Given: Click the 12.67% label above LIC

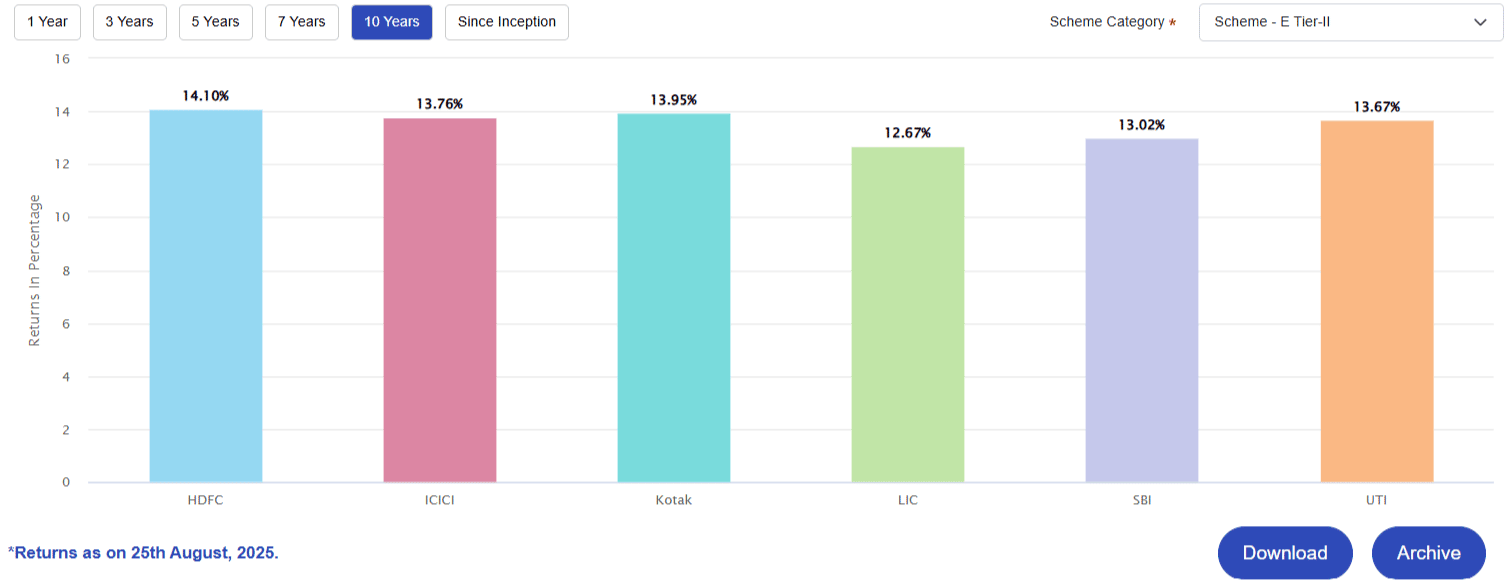Looking at the screenshot, I should point(908,133).
